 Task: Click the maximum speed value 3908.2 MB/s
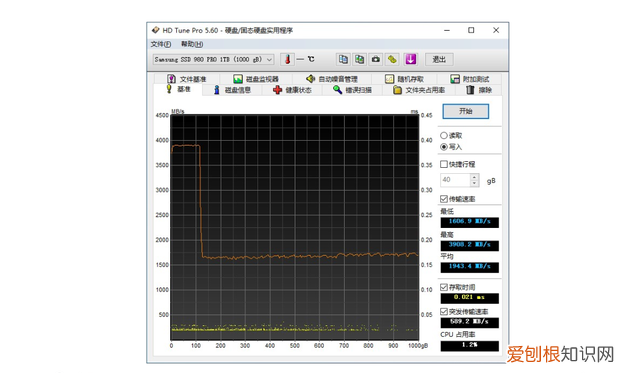click(469, 246)
